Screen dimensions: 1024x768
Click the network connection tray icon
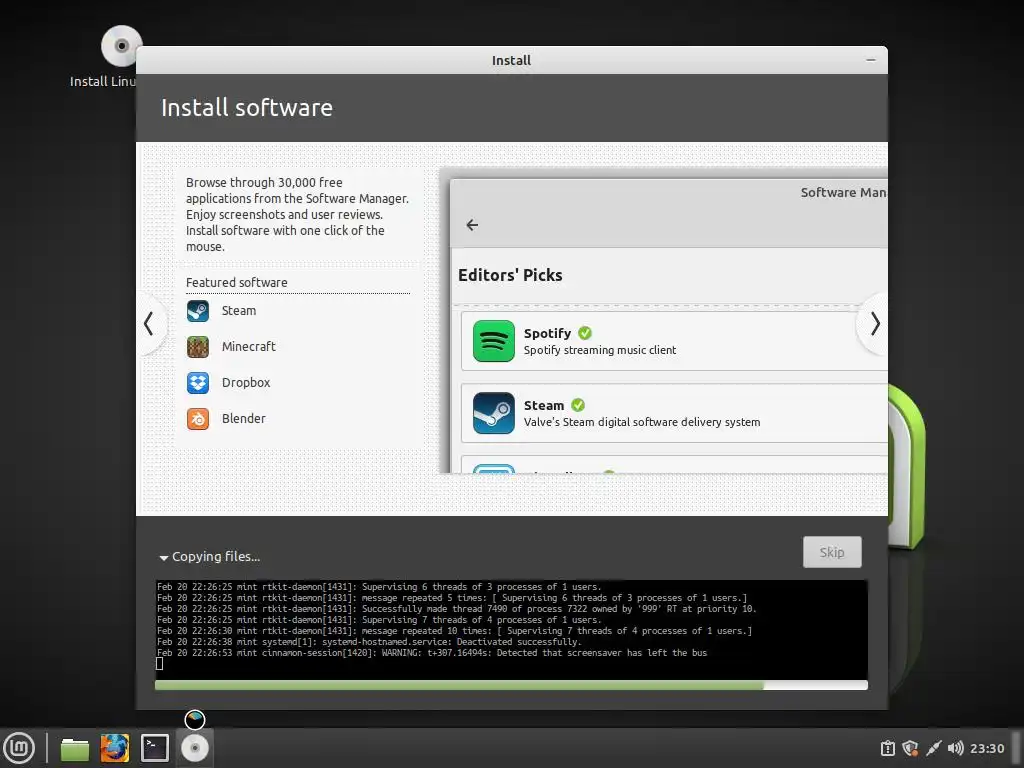click(x=934, y=748)
